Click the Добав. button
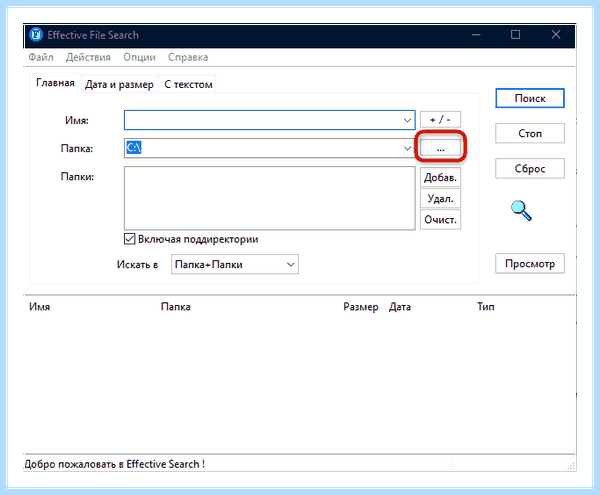 (x=440, y=177)
